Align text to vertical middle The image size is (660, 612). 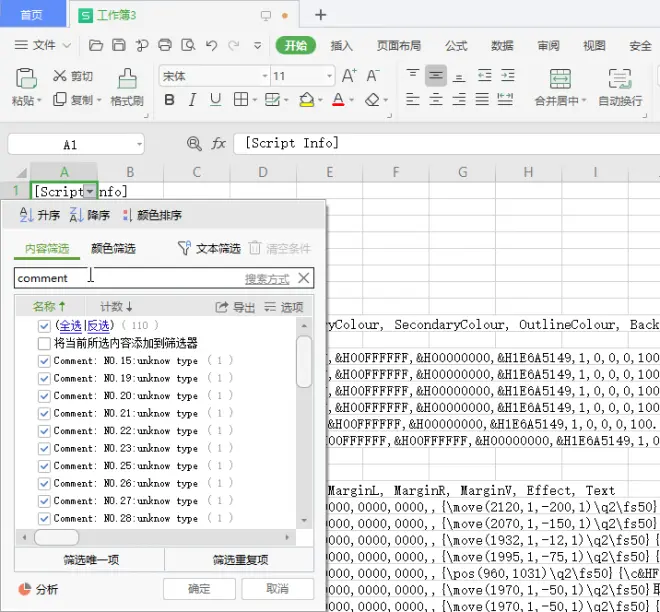tap(436, 75)
